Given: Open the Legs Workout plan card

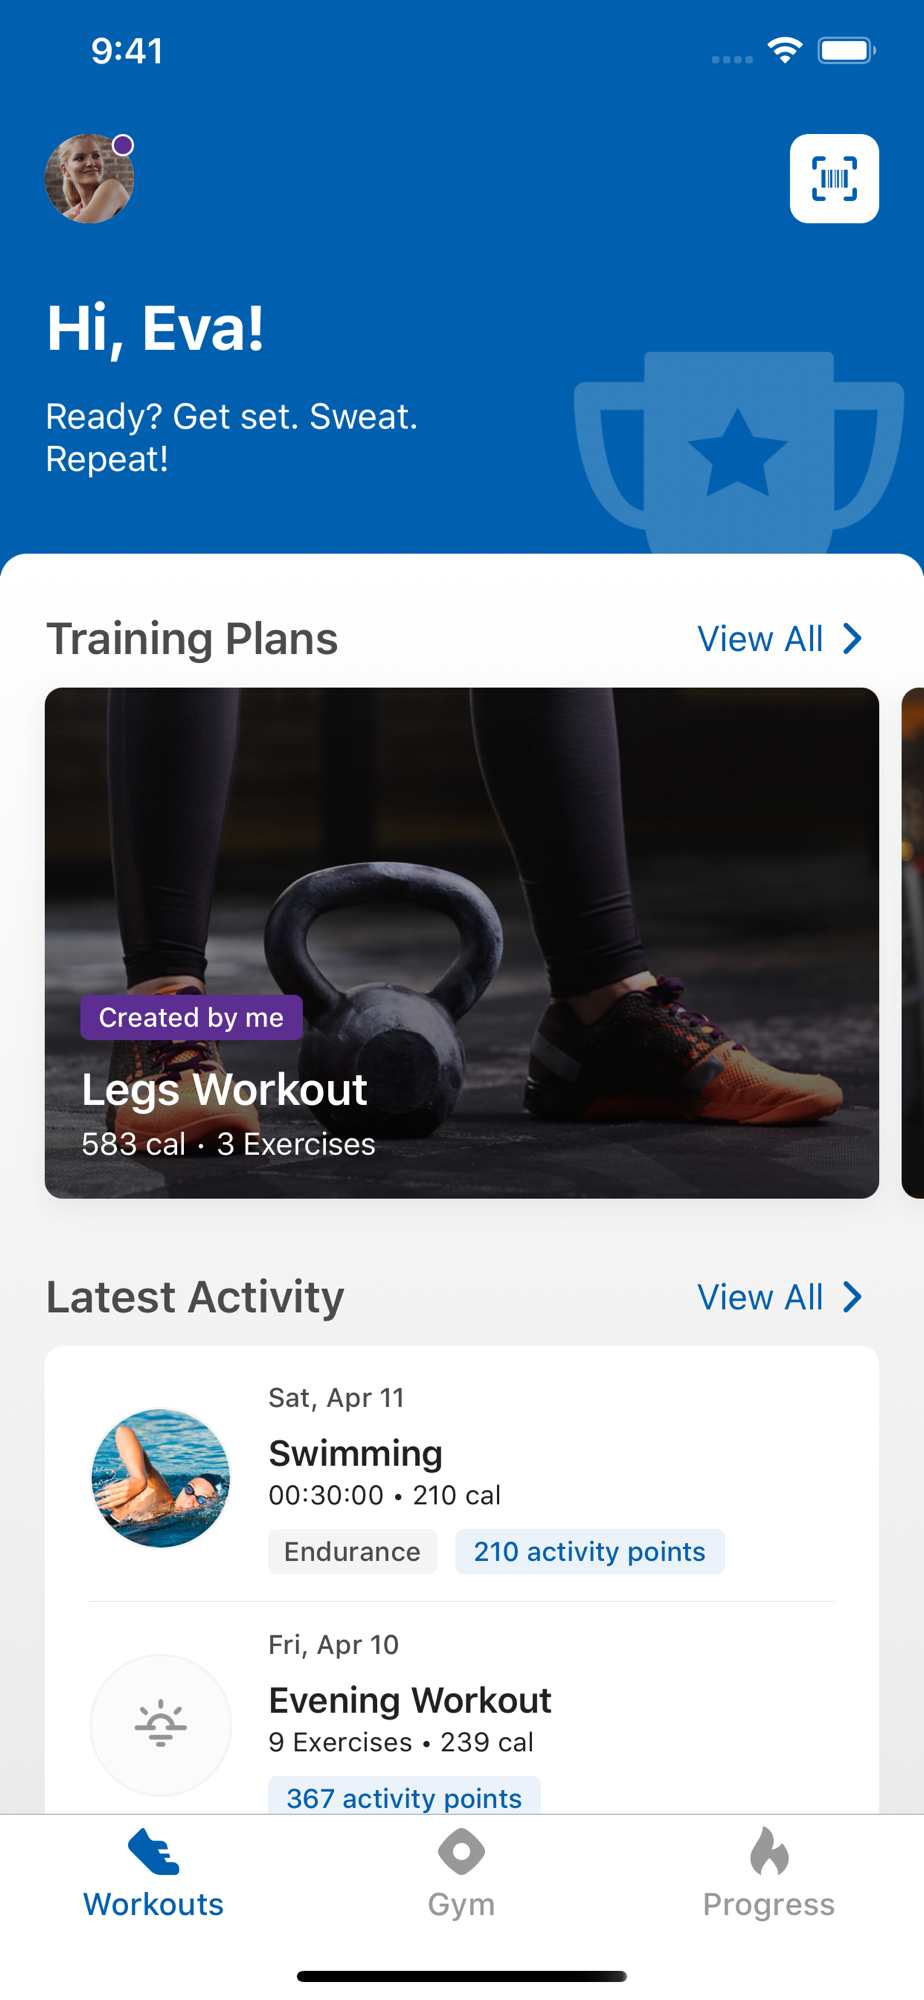Looking at the screenshot, I should [x=462, y=943].
